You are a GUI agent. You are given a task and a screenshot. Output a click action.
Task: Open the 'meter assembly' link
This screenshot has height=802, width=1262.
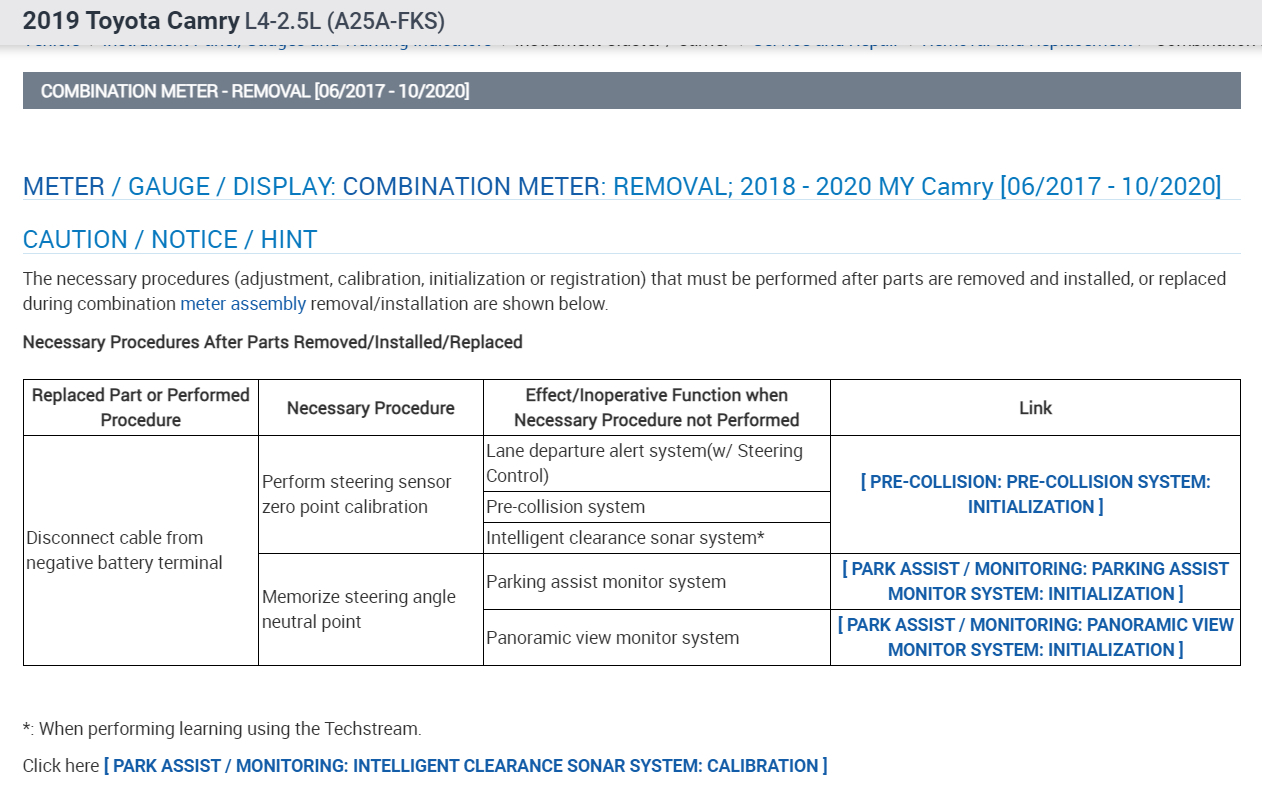243,304
